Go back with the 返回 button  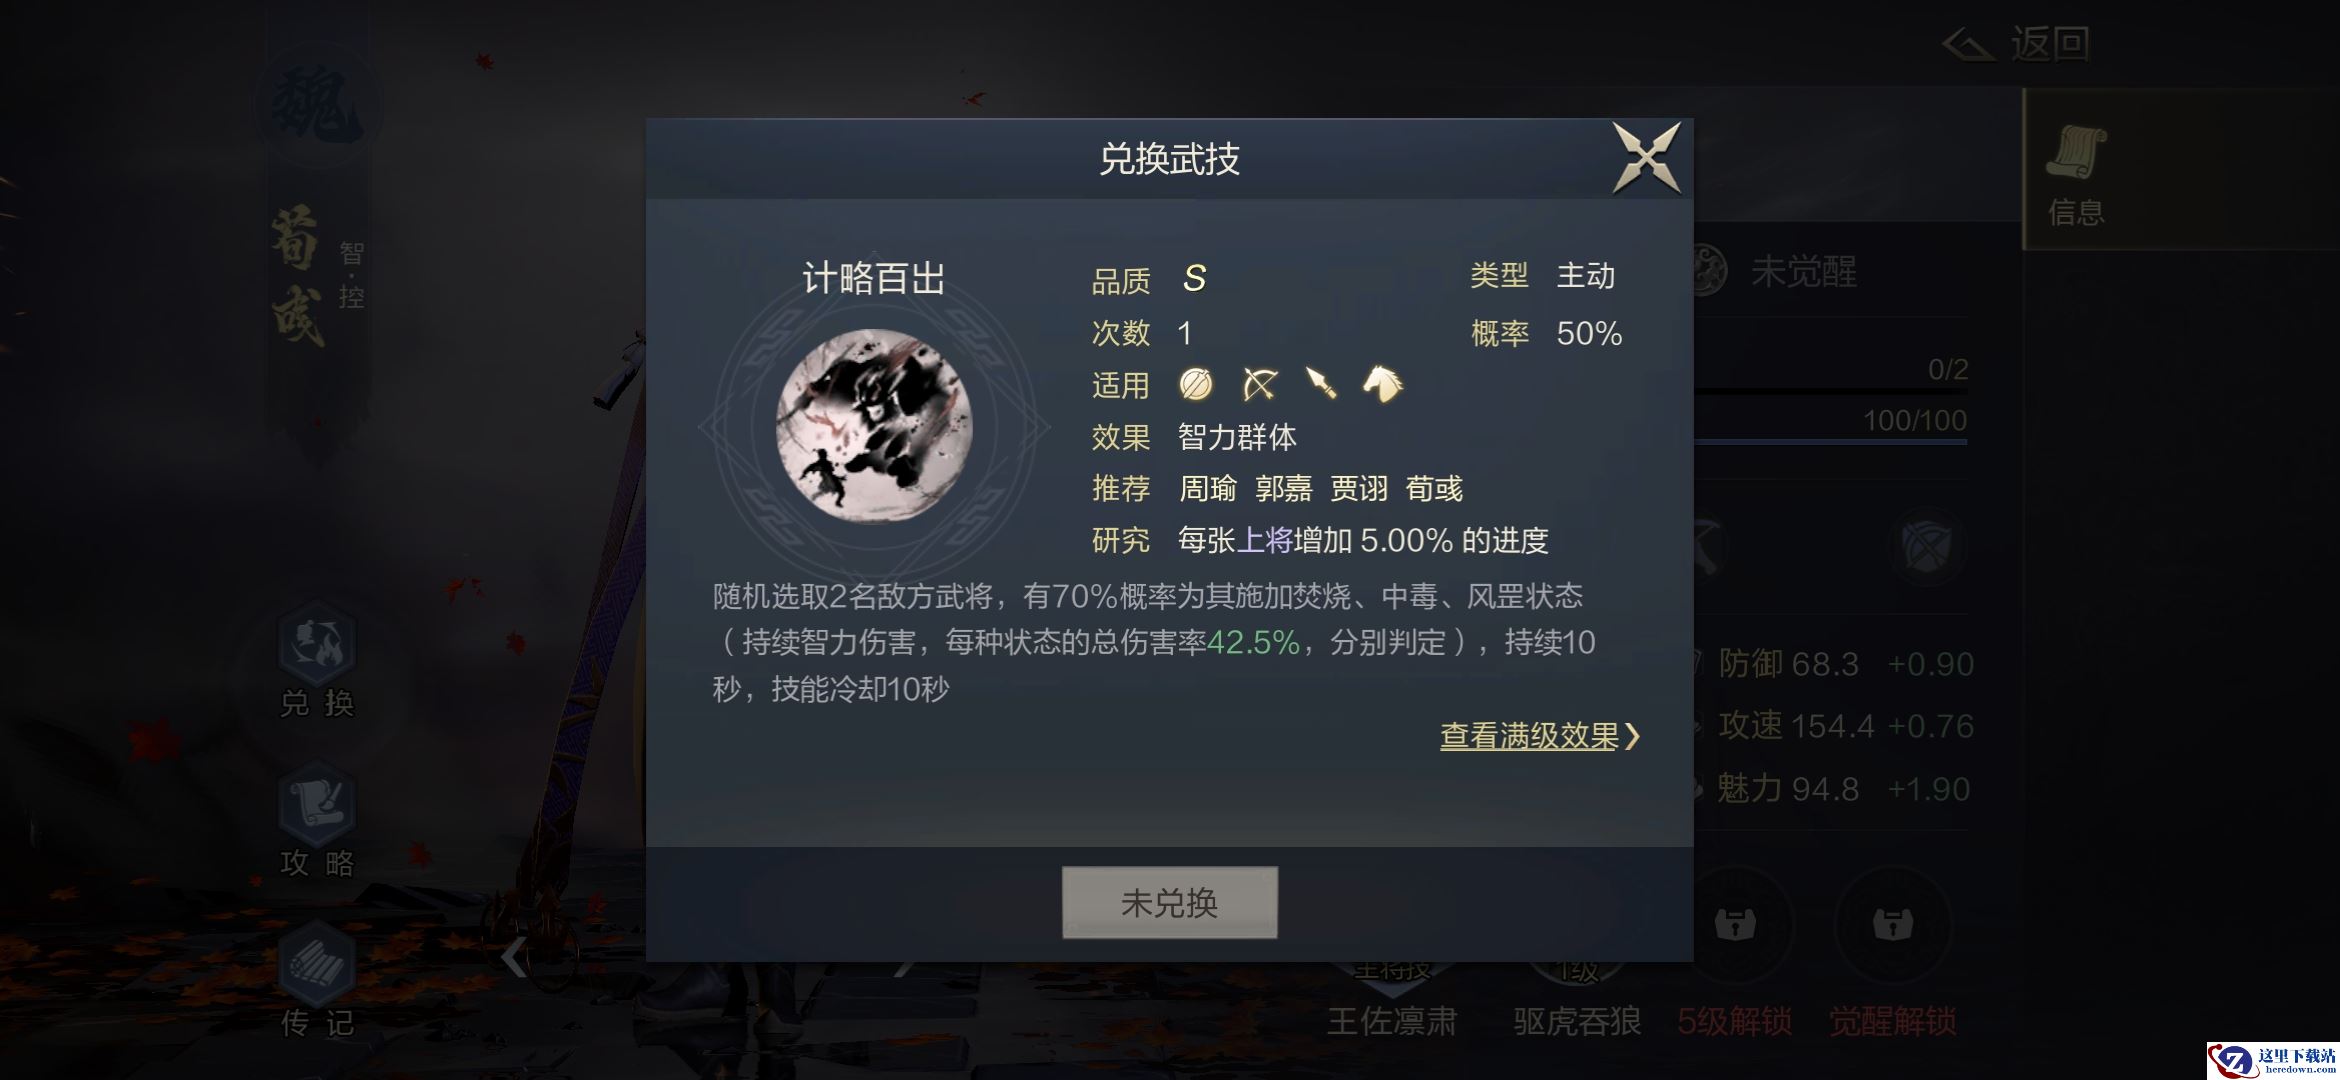[x=2016, y=44]
